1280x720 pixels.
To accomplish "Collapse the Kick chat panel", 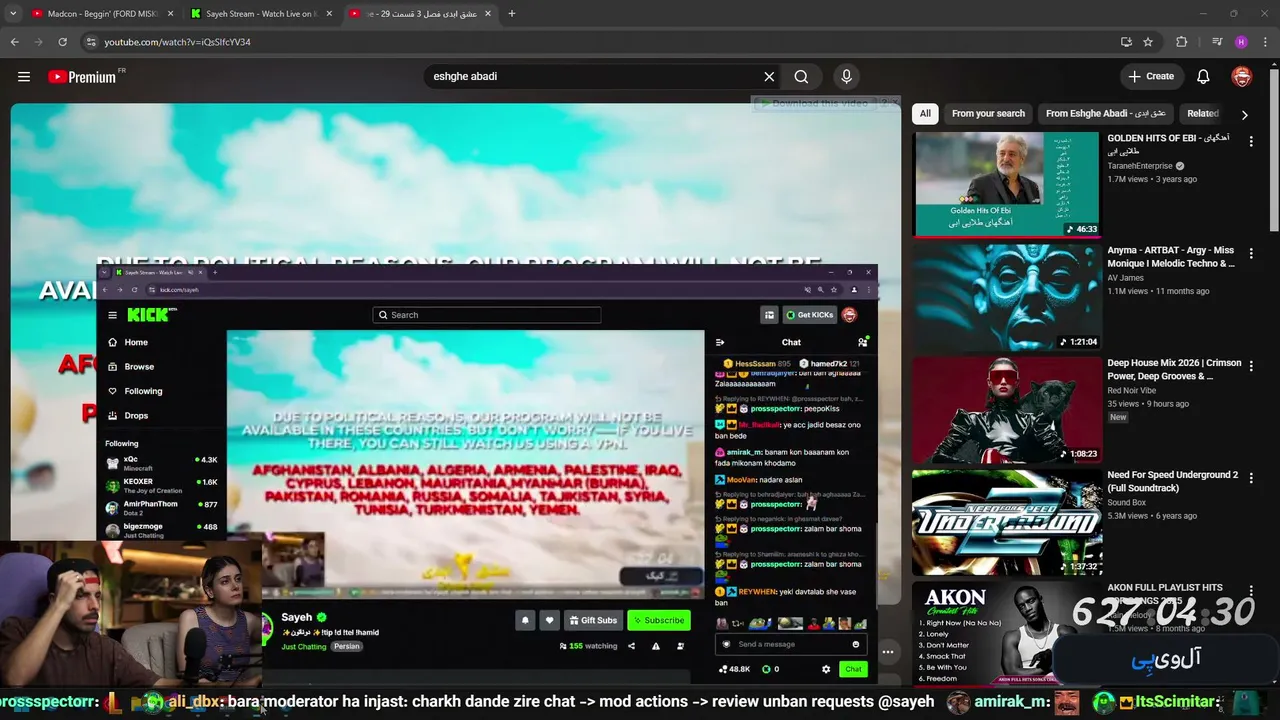I will coord(720,342).
